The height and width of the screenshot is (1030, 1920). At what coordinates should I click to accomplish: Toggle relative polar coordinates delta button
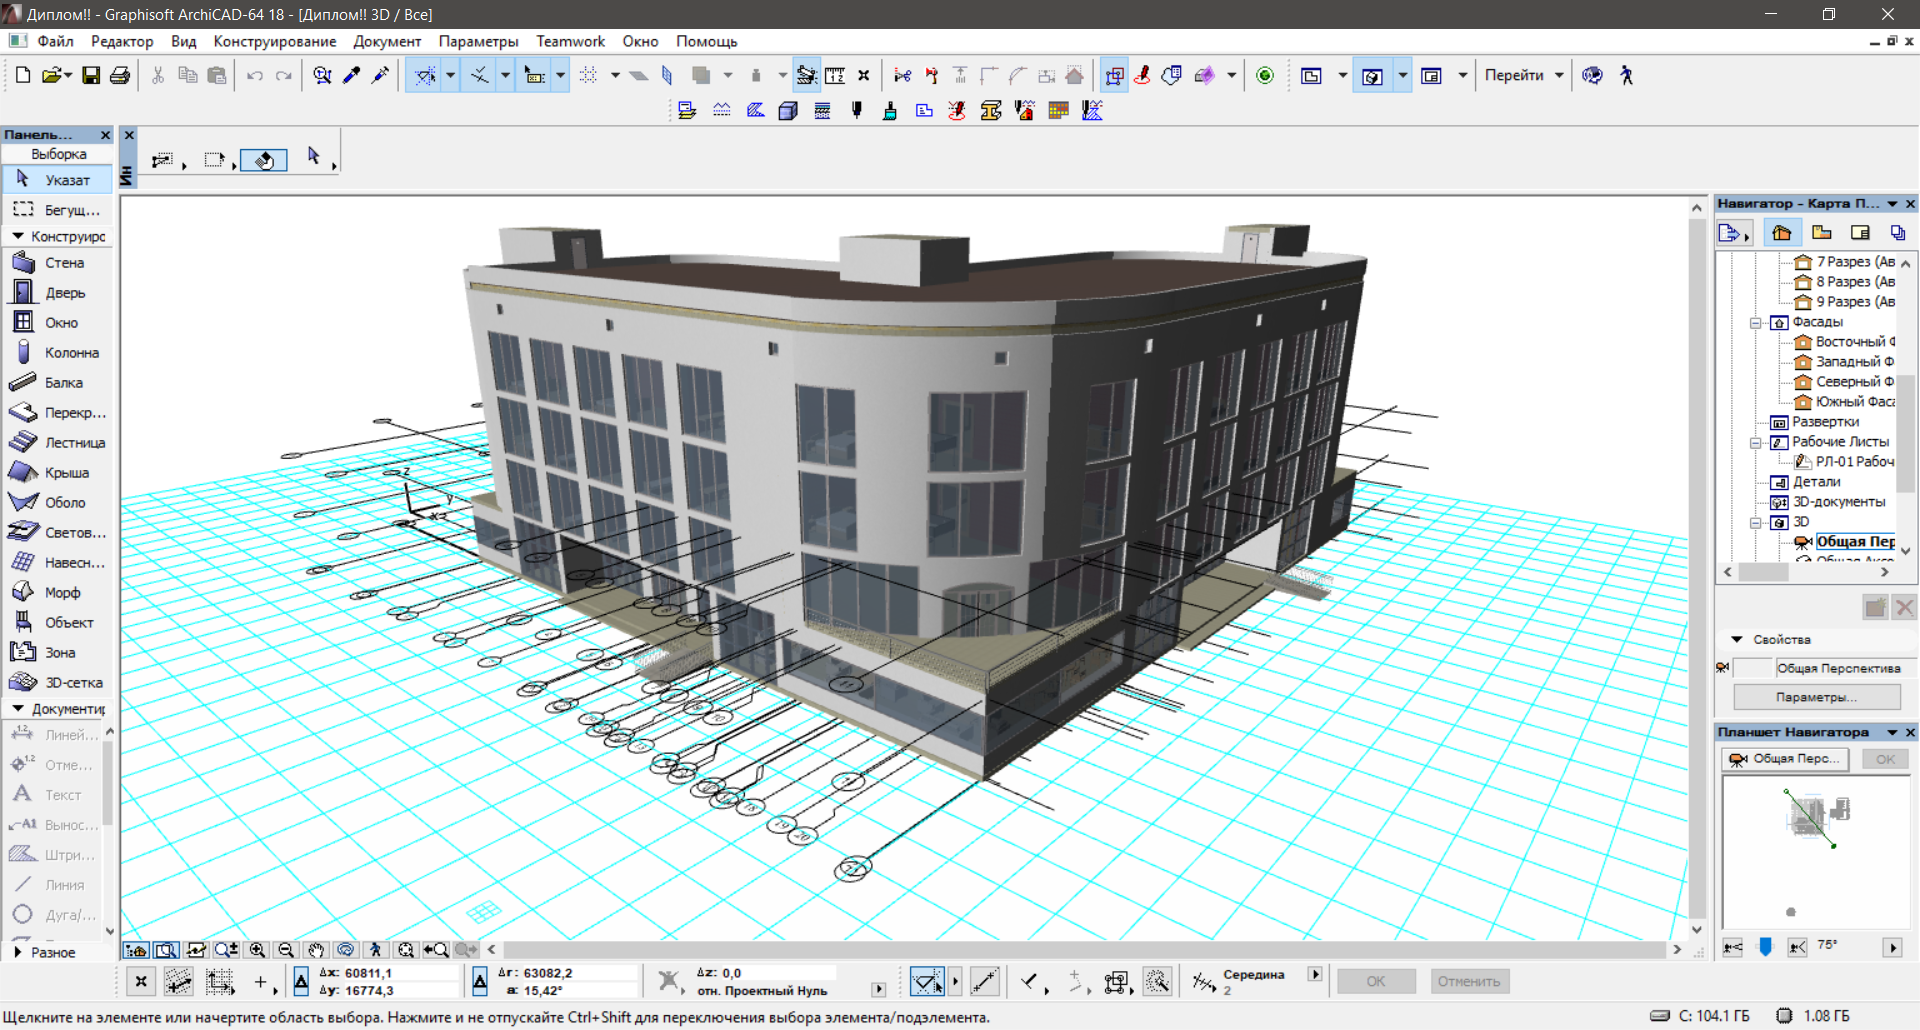[x=480, y=981]
